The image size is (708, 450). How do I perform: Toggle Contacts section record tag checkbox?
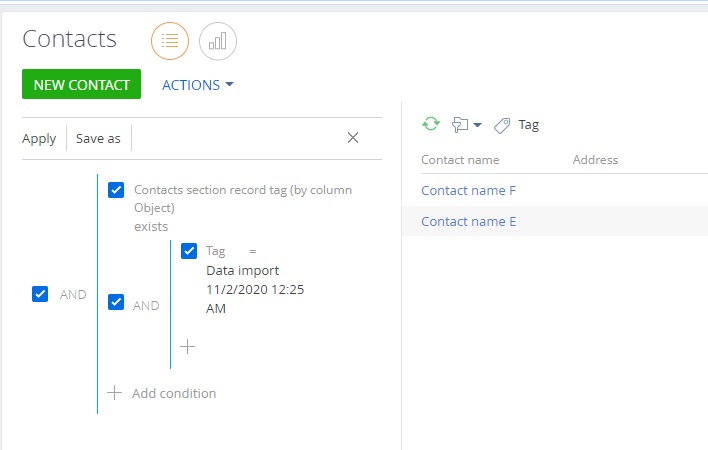click(116, 190)
